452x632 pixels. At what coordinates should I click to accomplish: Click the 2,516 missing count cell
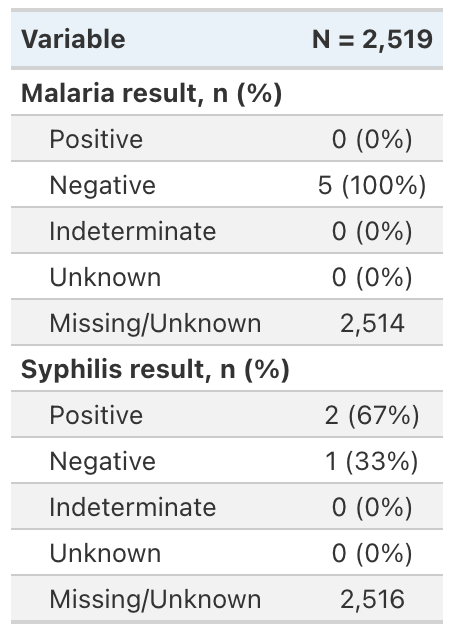point(372,599)
